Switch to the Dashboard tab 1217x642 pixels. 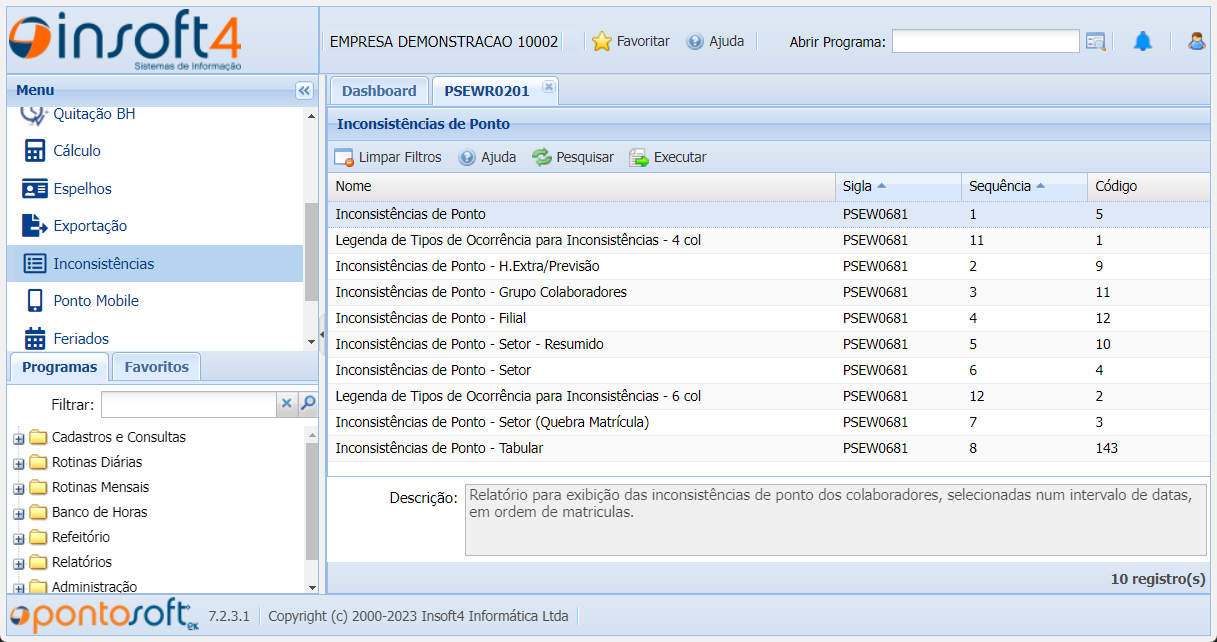pyautogui.click(x=379, y=91)
